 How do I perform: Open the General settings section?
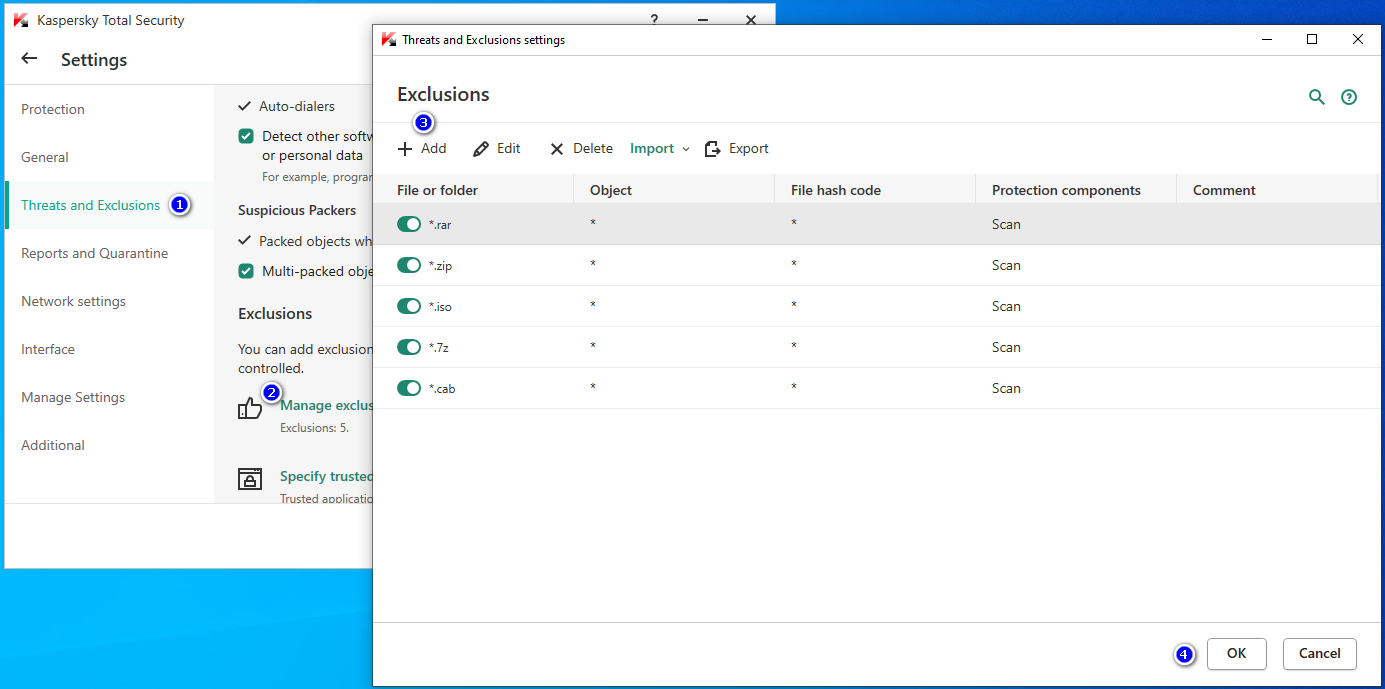click(x=45, y=157)
